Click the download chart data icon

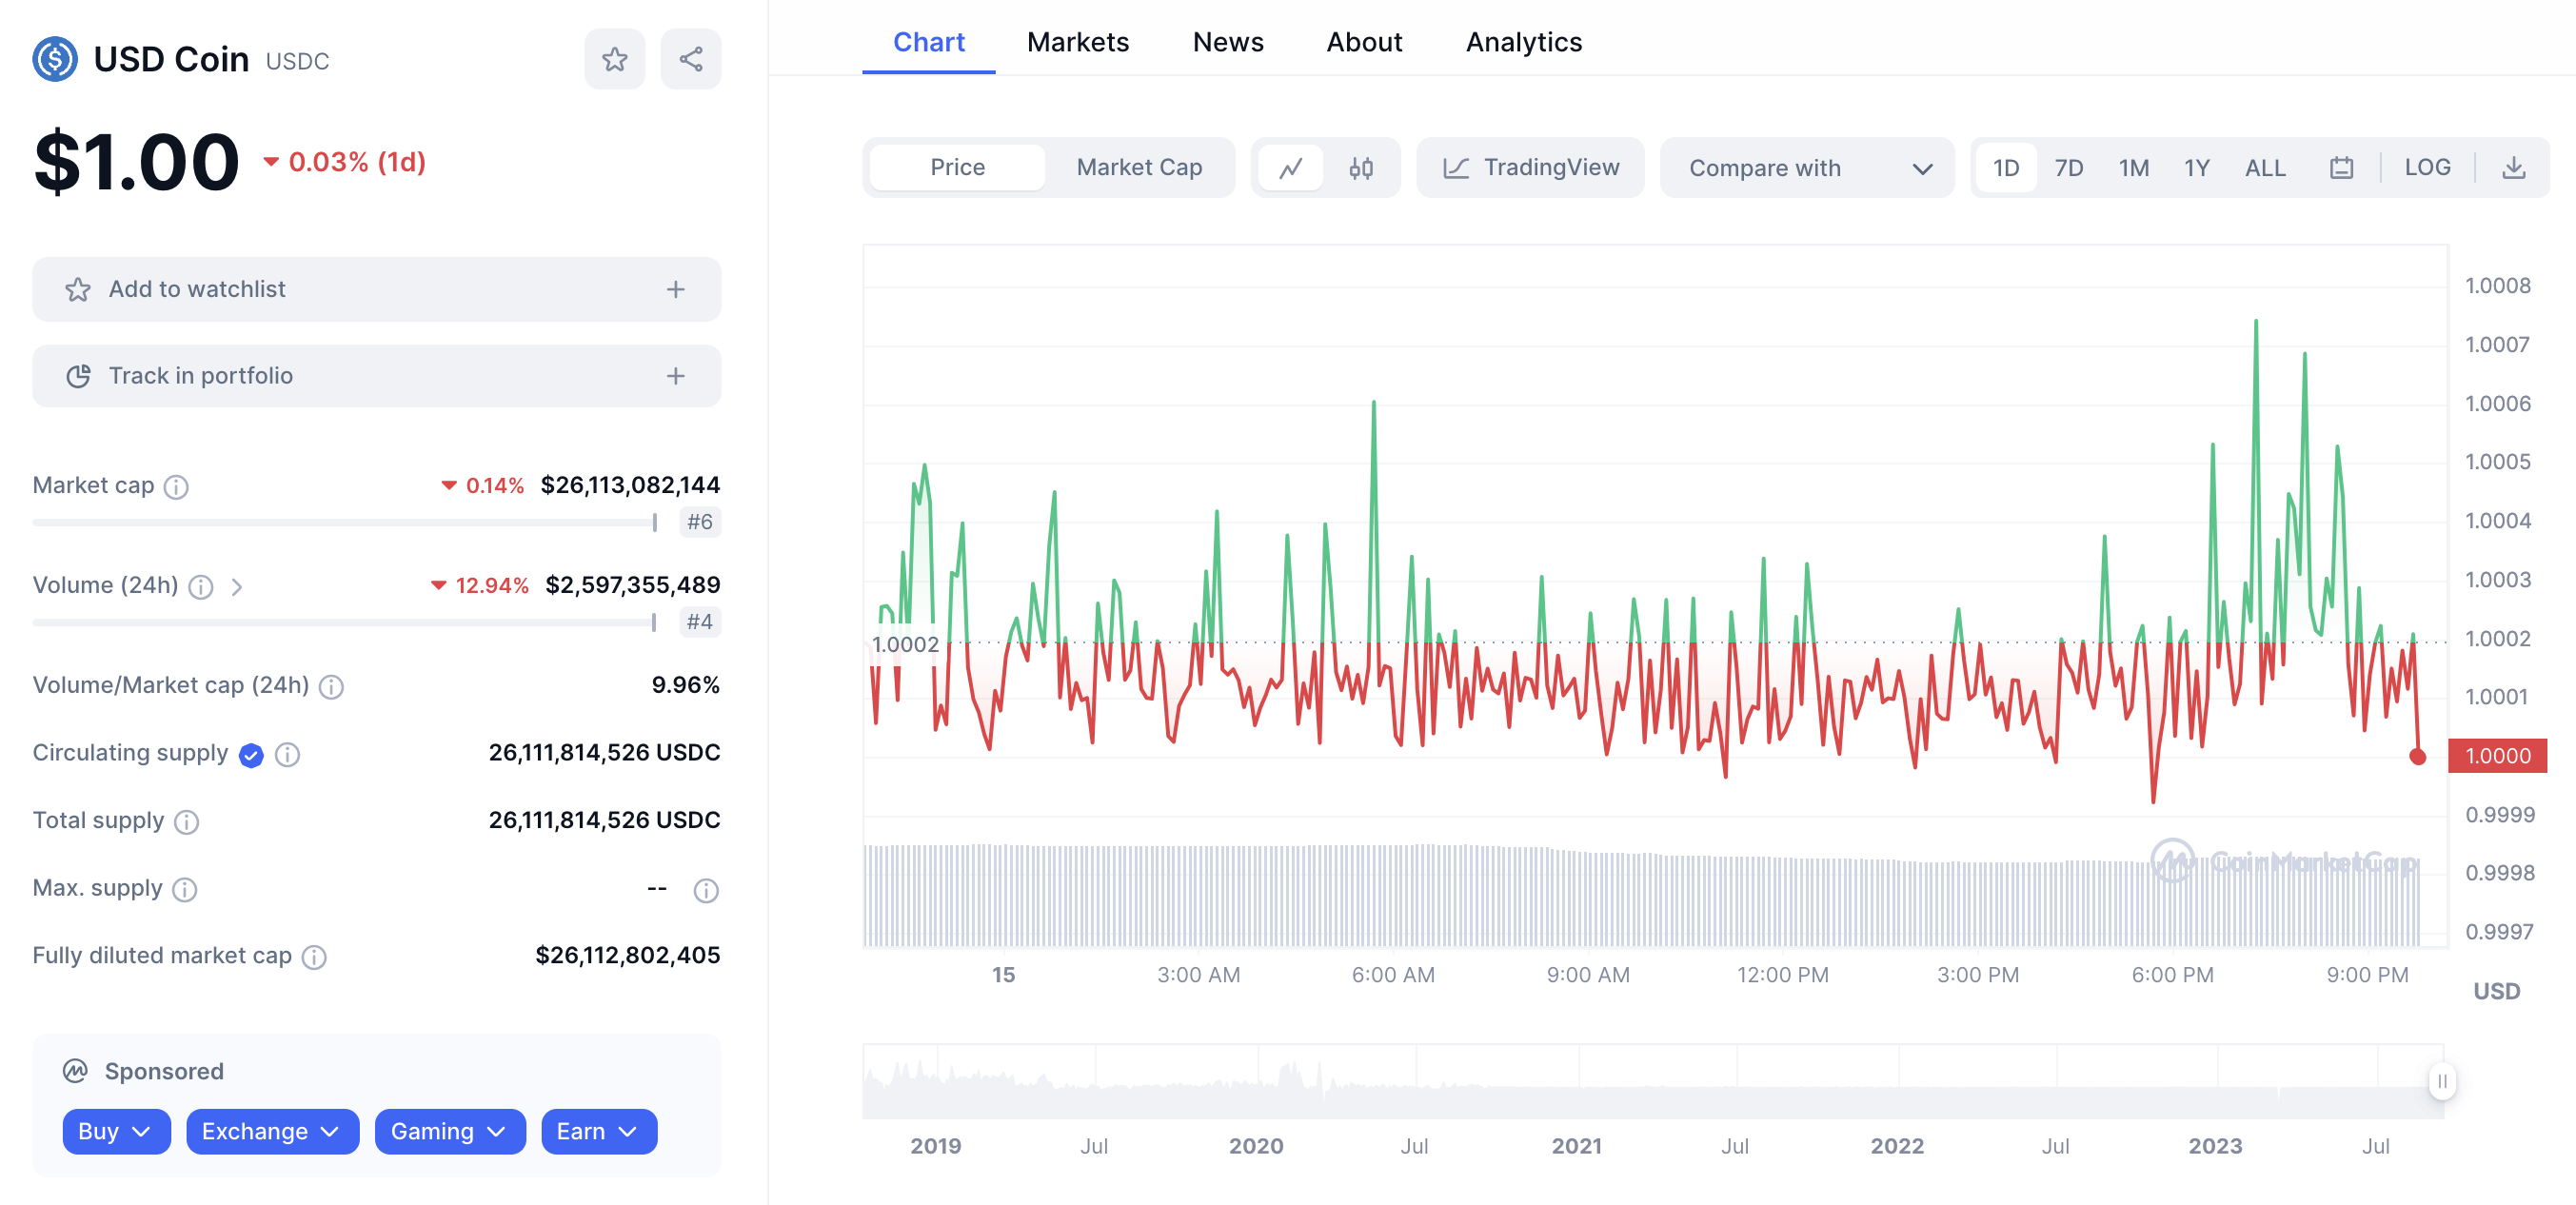point(2513,168)
